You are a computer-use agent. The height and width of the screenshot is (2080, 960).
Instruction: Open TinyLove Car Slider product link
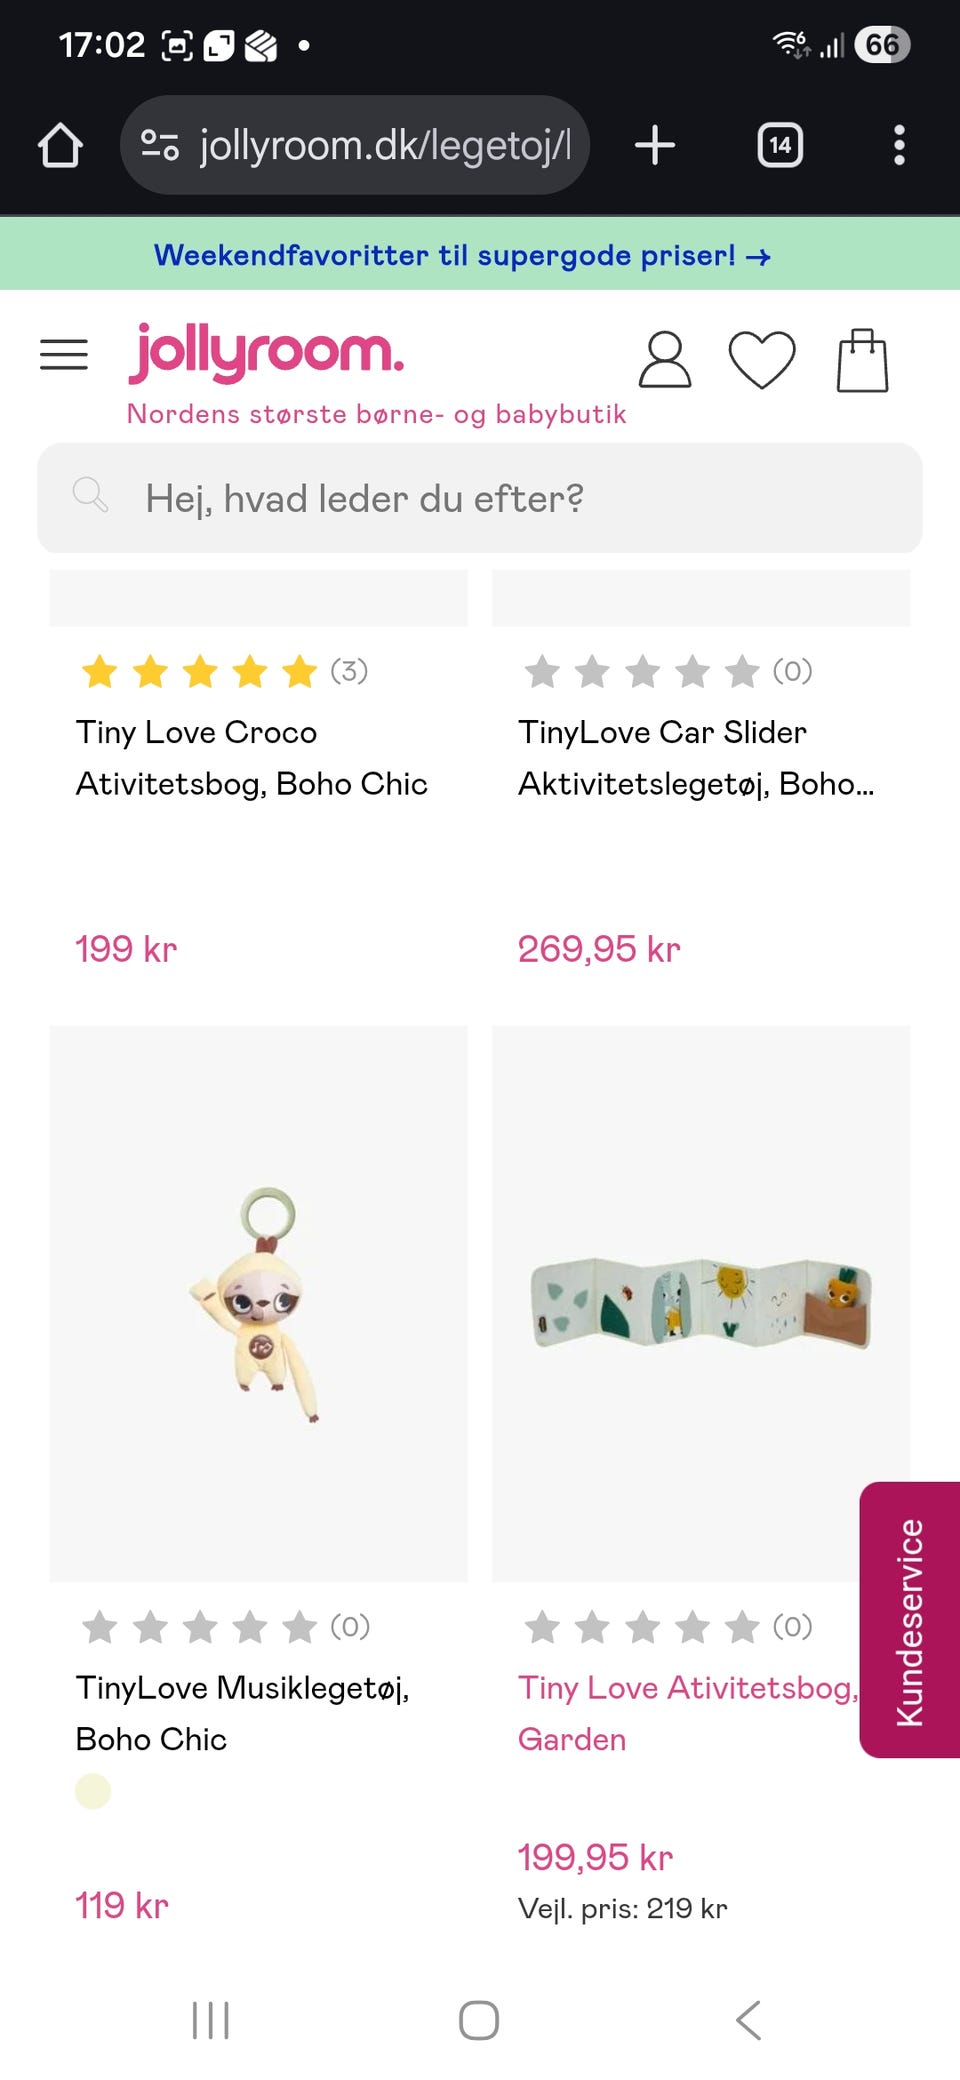[x=696, y=758]
